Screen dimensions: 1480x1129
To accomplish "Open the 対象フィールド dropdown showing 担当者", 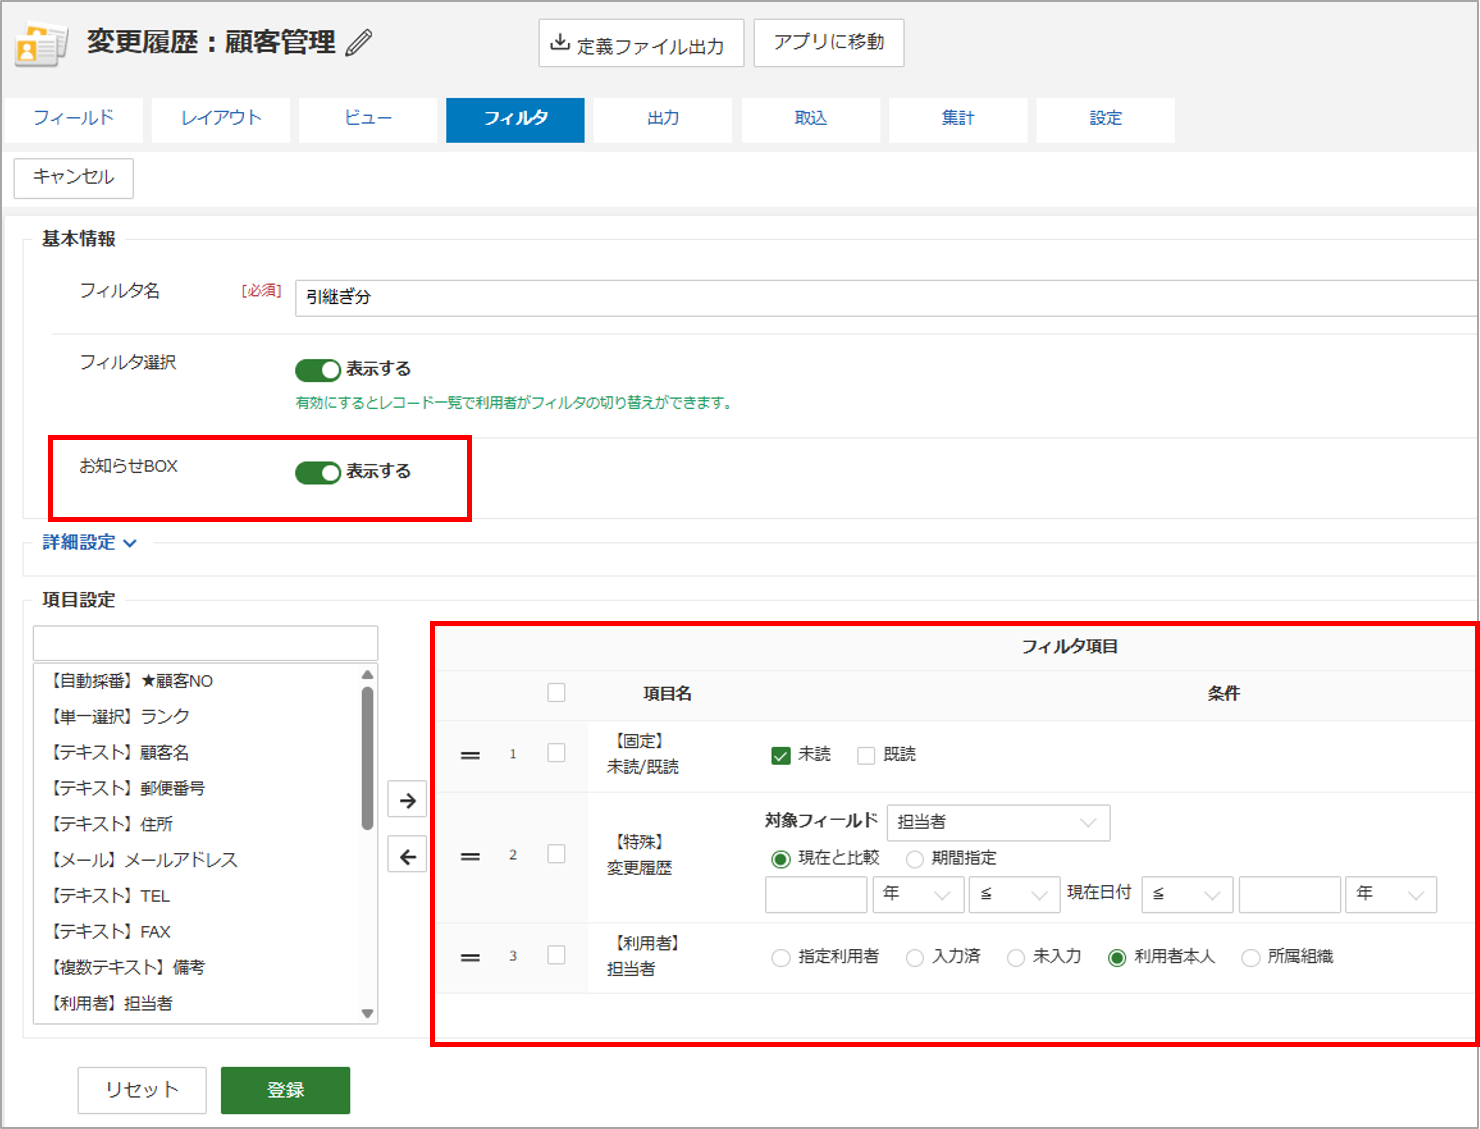I will click(997, 822).
